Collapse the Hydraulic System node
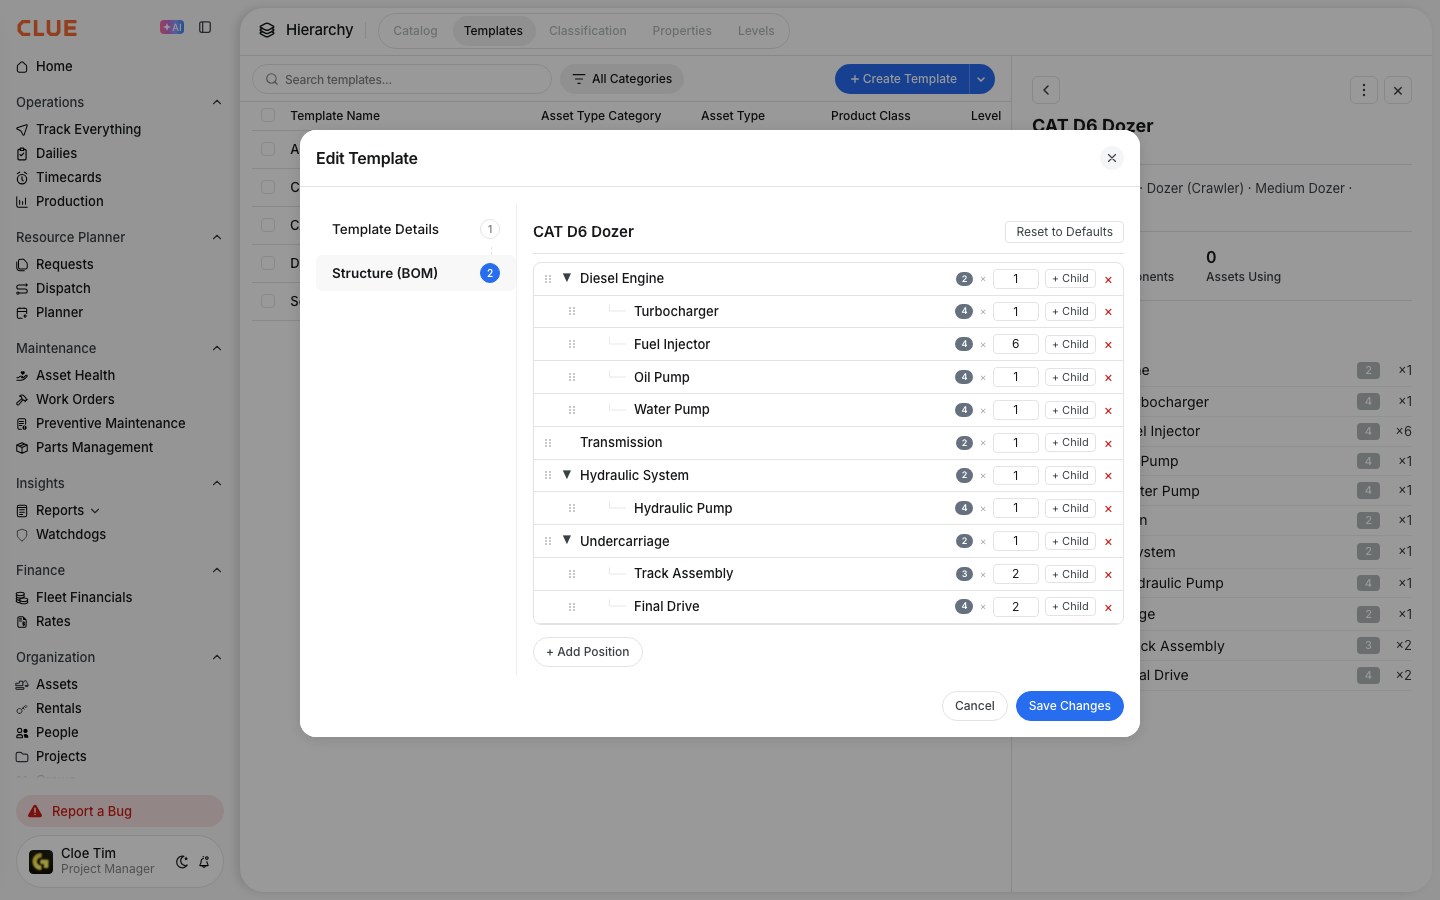Screen dimensions: 1440x900 pos(567,475)
